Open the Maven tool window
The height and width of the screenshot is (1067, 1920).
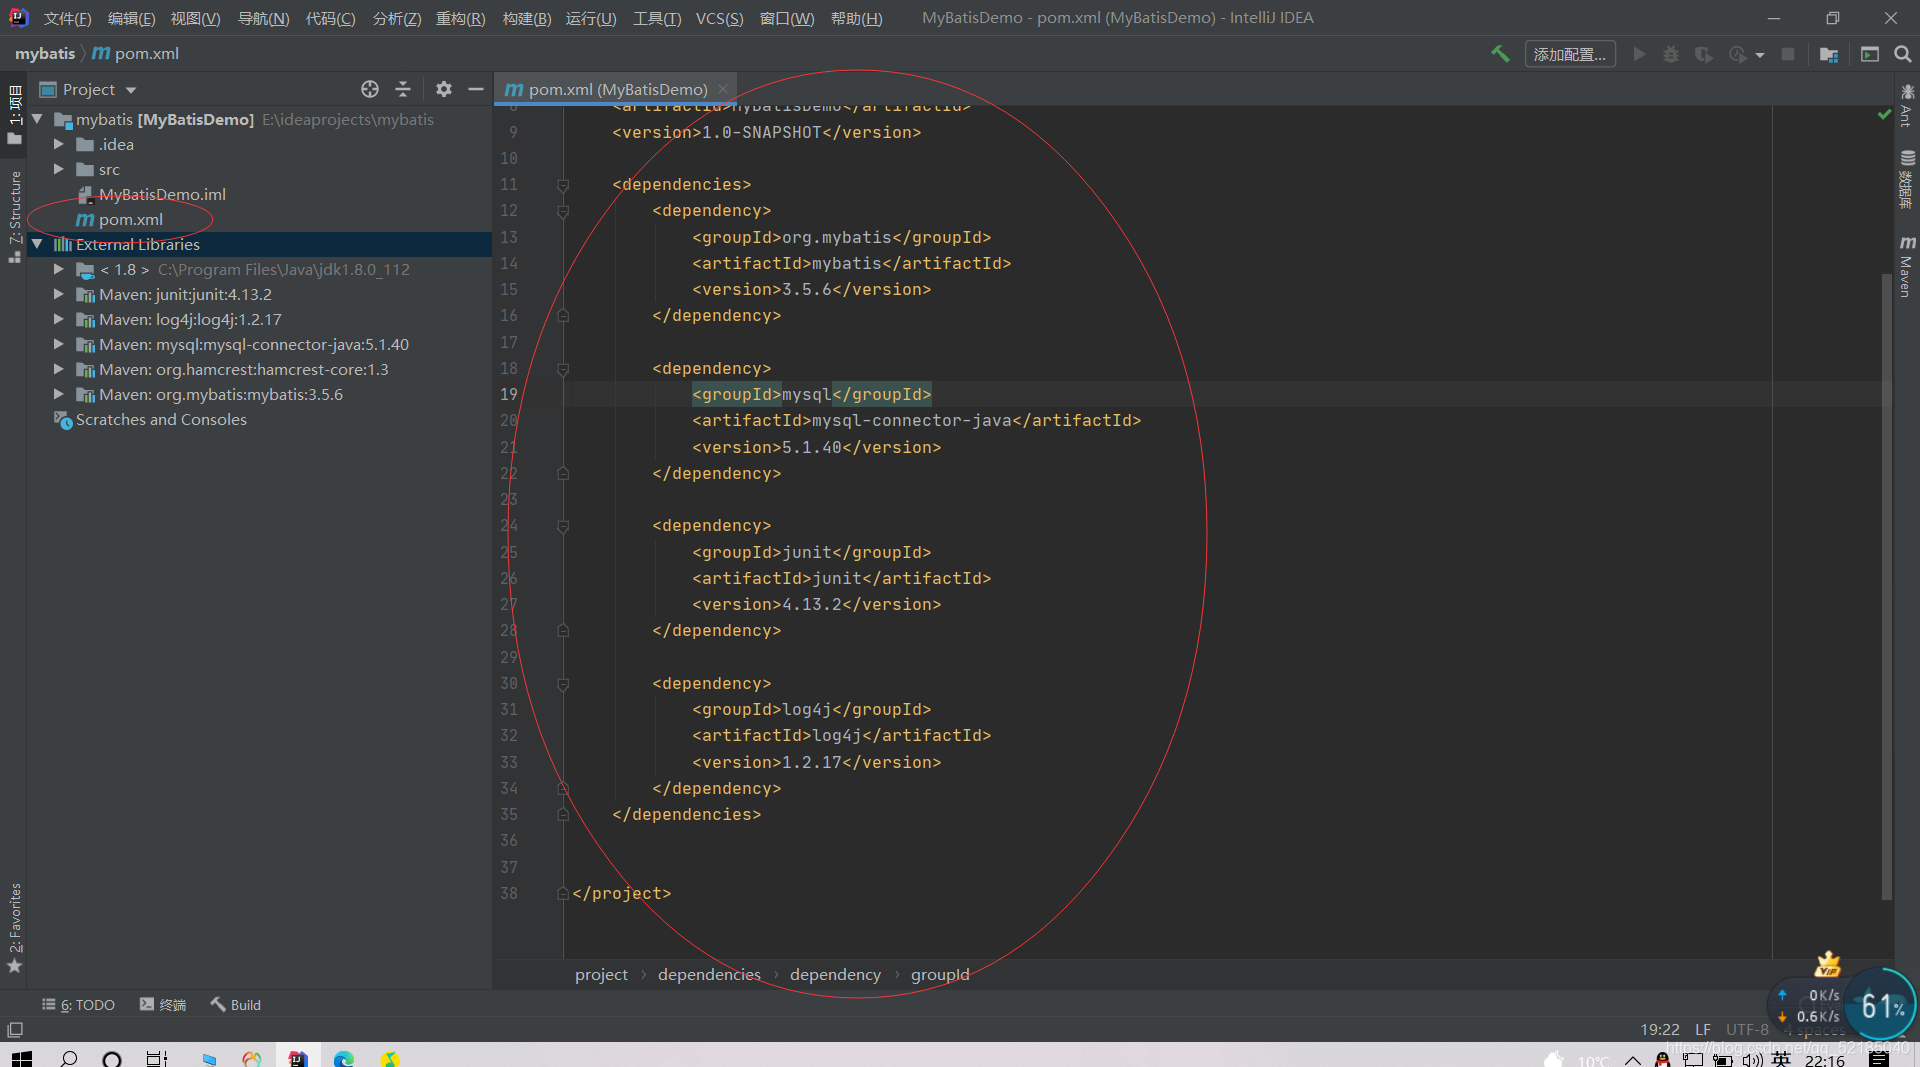point(1907,266)
